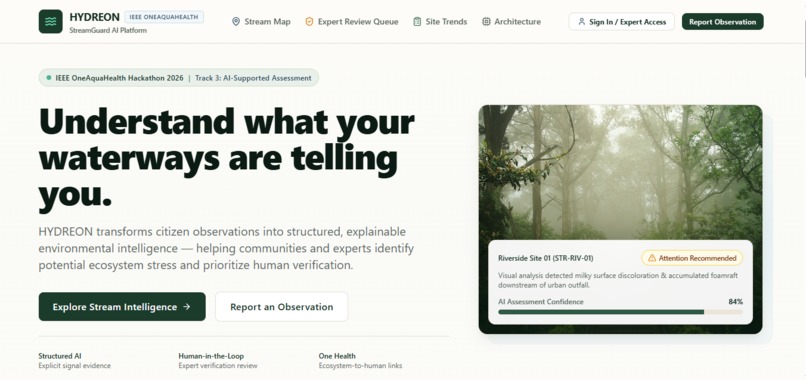This screenshot has width=806, height=380.
Task: Click the Site Trends clipboard icon
Action: point(417,22)
